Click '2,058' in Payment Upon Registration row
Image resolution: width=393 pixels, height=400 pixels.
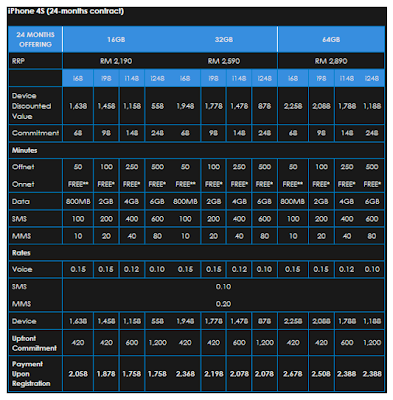pyautogui.click(x=78, y=374)
